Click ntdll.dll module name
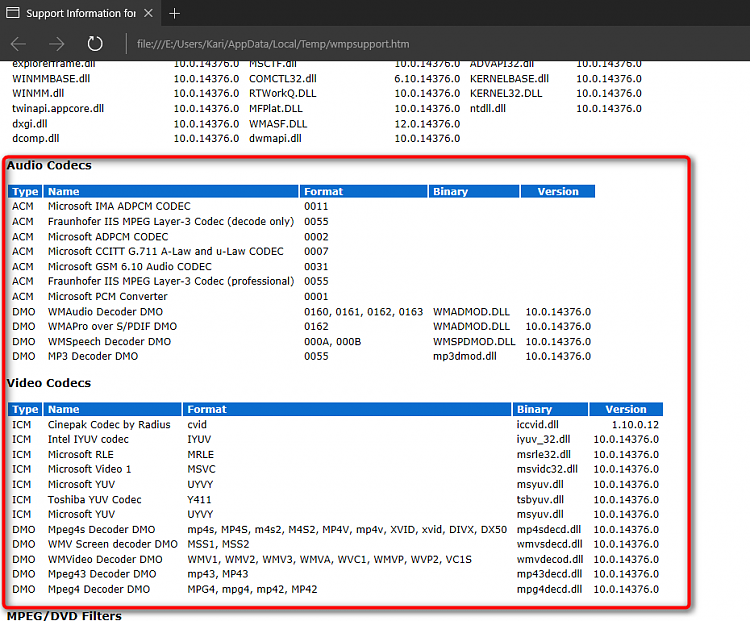 pyautogui.click(x=488, y=109)
